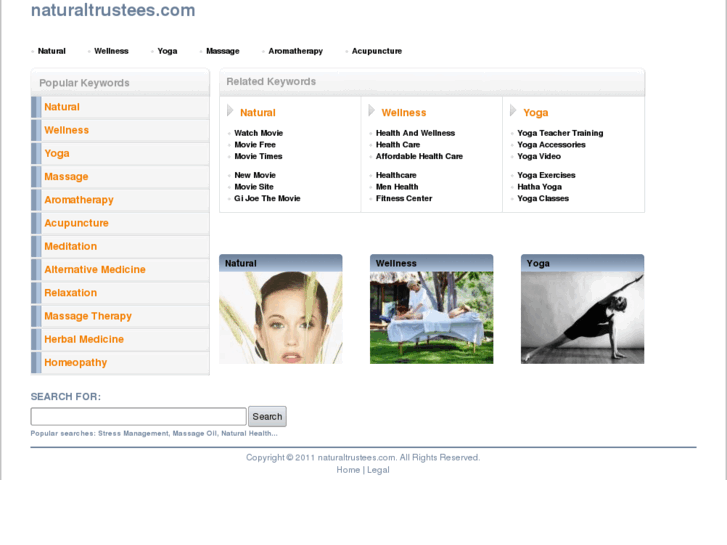727x545 pixels.
Task: Open Massage Oil popular search
Action: point(195,434)
